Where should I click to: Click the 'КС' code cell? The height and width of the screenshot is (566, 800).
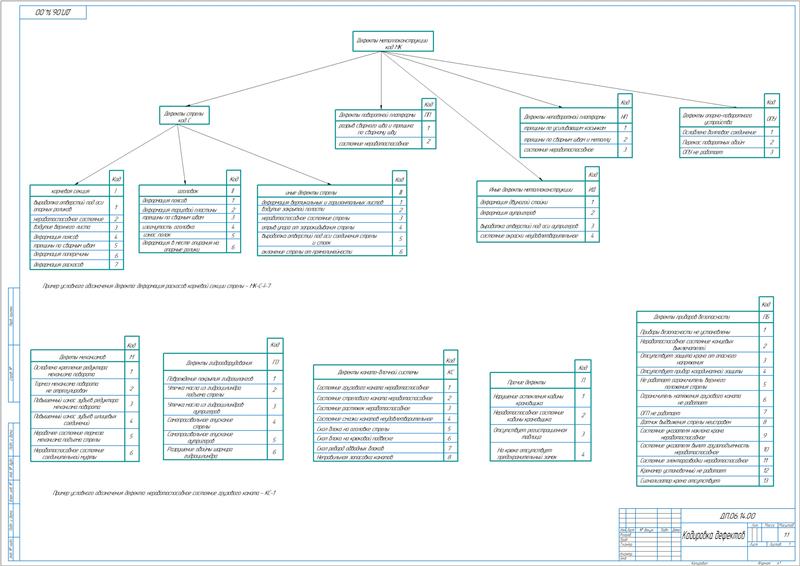click(451, 373)
